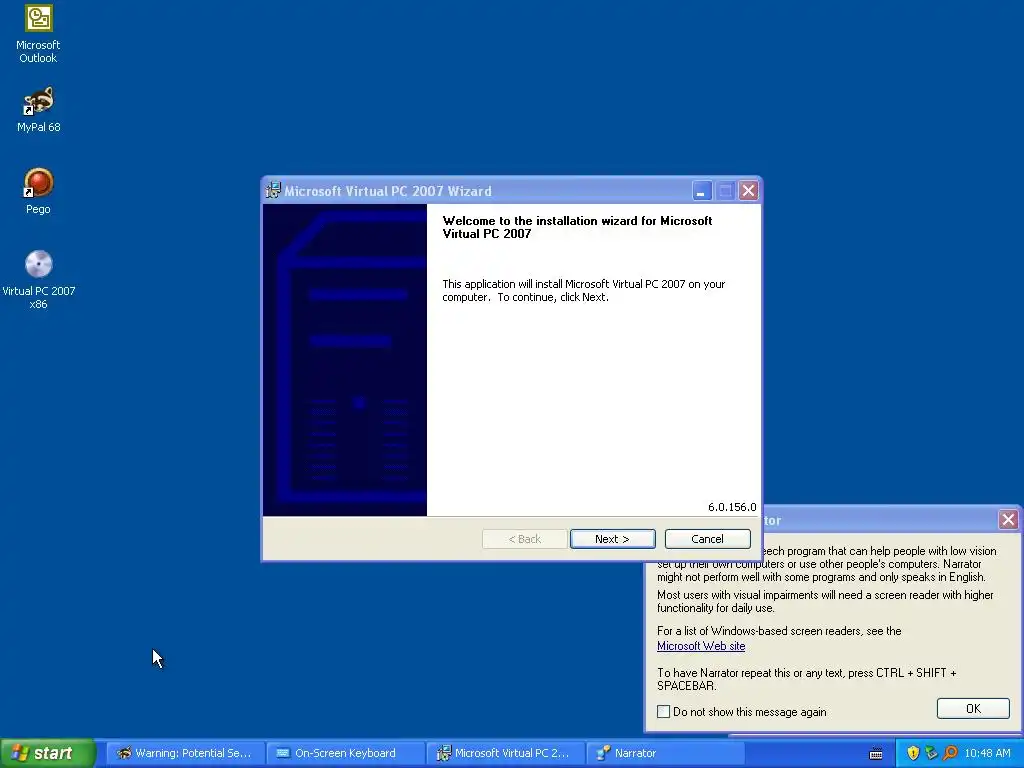The width and height of the screenshot is (1024, 768).
Task: Click the Virtual PC wizard title bar icon
Action: 273,191
